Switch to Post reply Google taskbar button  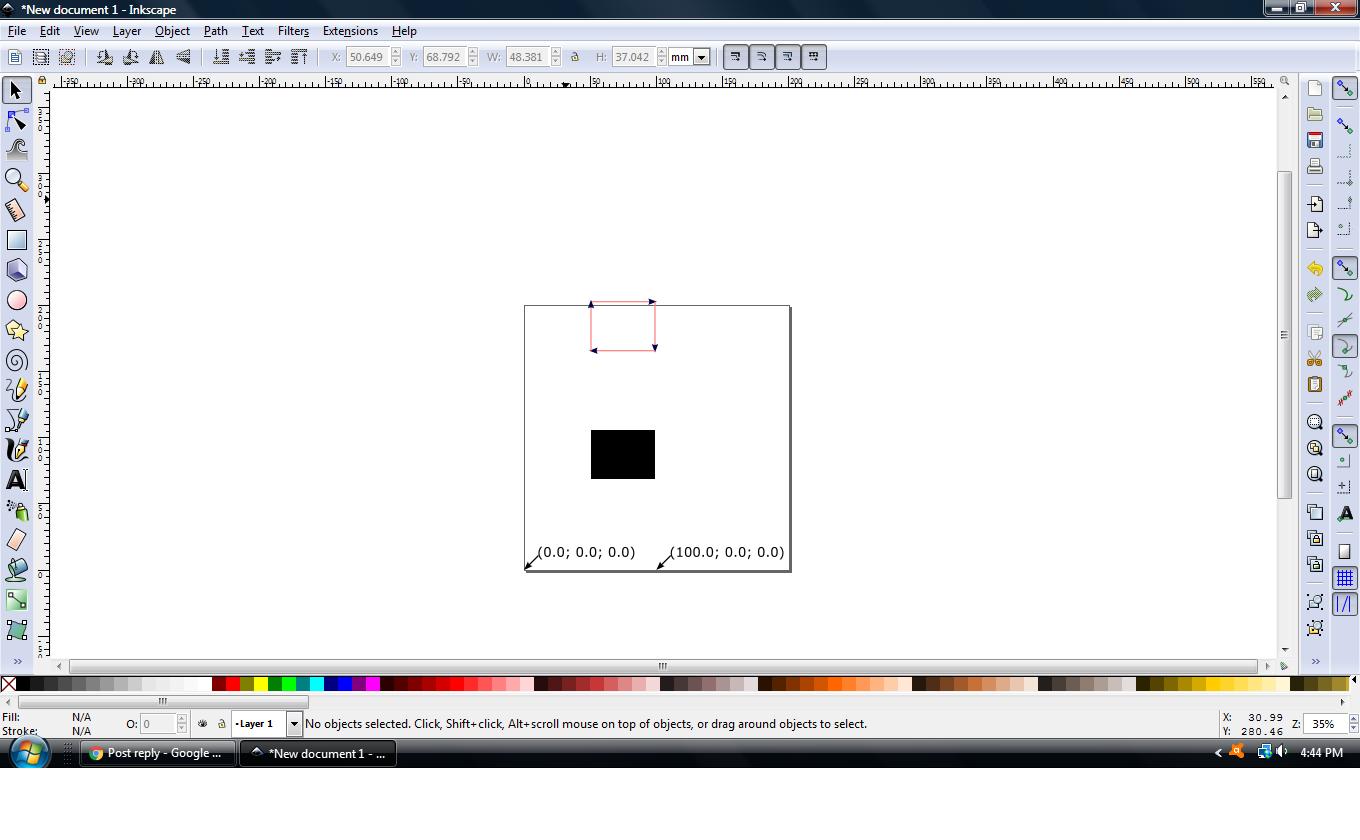click(158, 753)
